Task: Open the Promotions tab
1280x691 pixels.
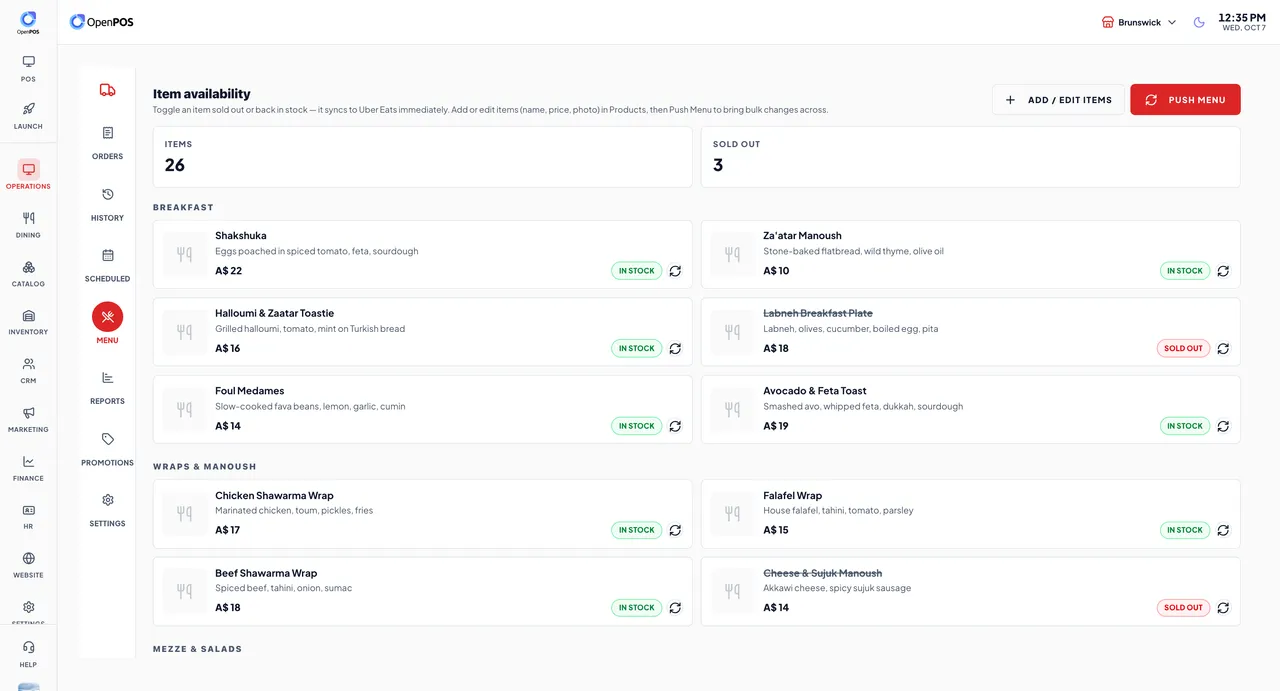Action: point(108,449)
